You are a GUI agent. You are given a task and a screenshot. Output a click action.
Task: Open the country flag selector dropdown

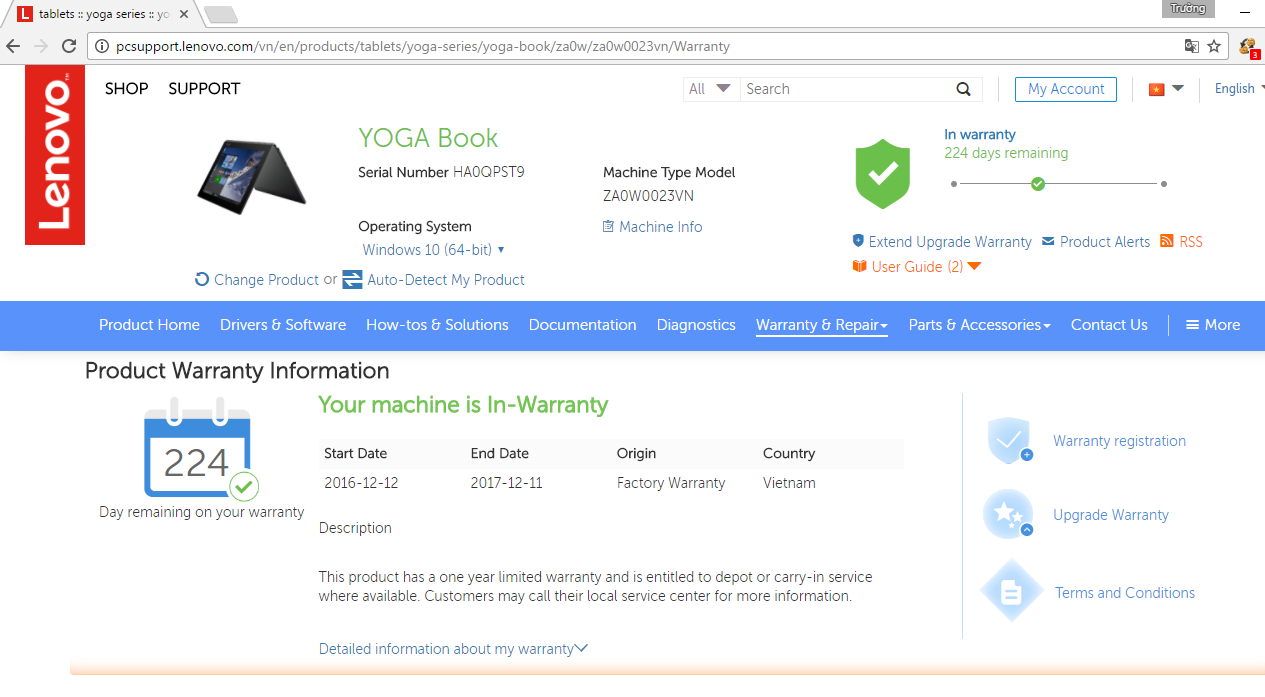pyautogui.click(x=1166, y=89)
